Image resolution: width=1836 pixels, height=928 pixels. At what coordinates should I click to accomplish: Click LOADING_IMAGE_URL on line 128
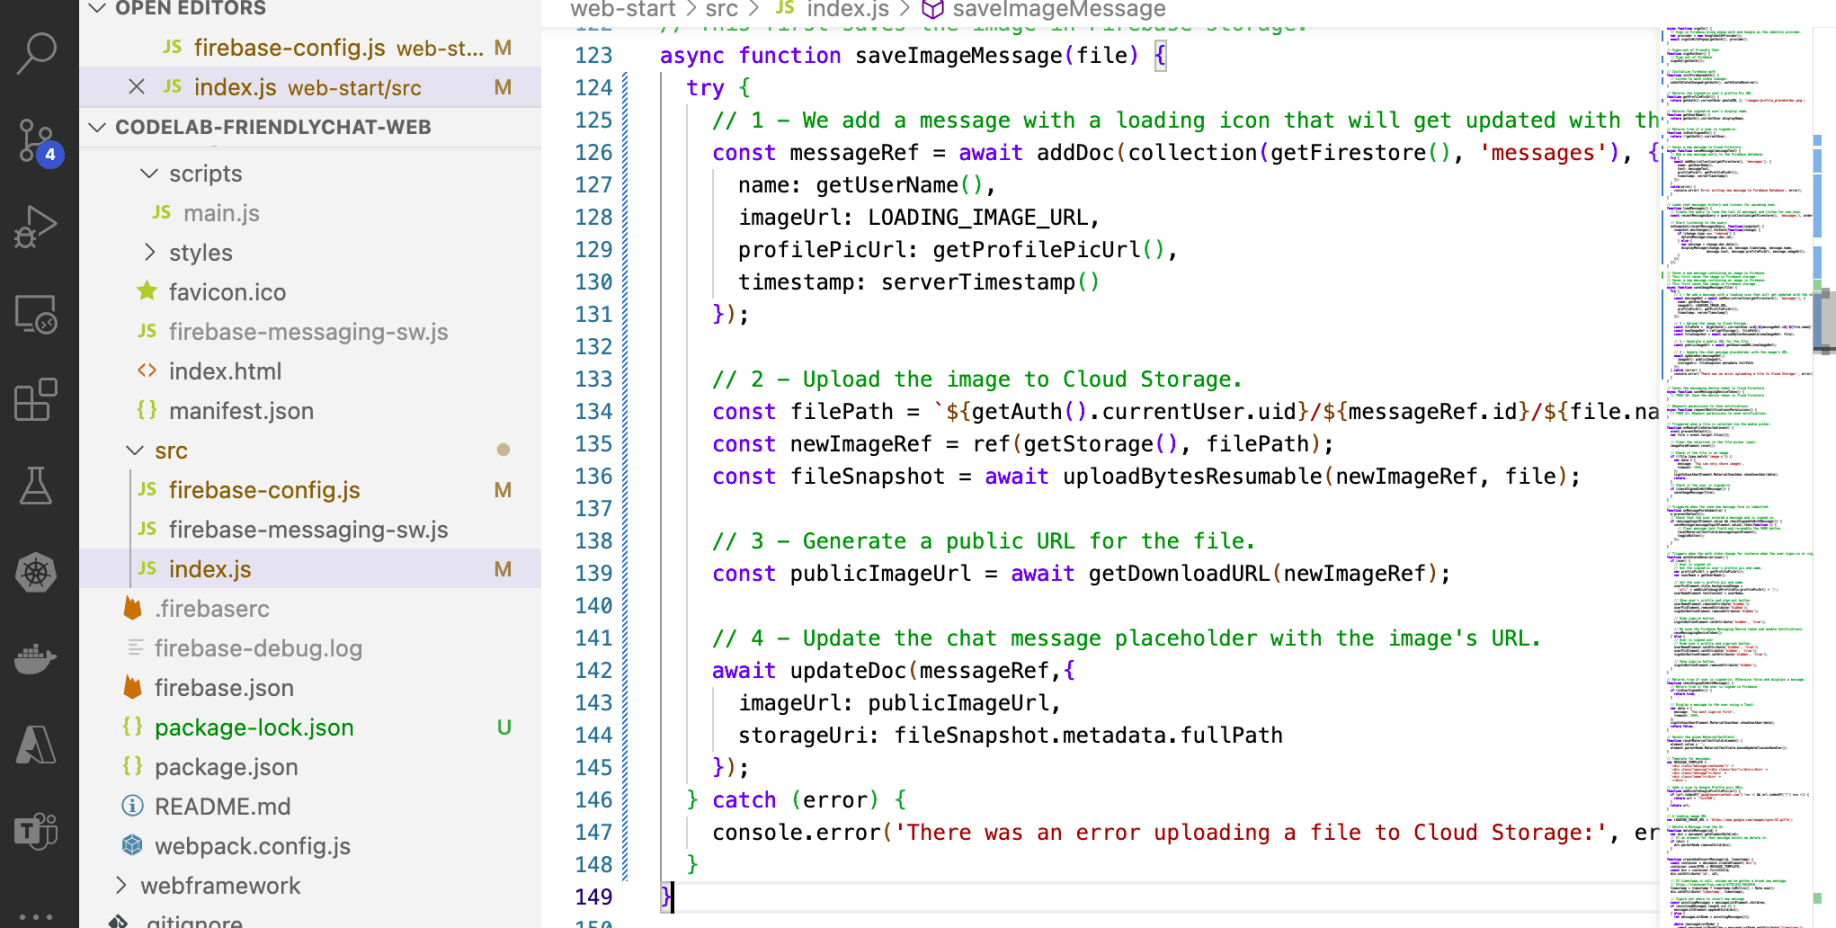tap(978, 217)
